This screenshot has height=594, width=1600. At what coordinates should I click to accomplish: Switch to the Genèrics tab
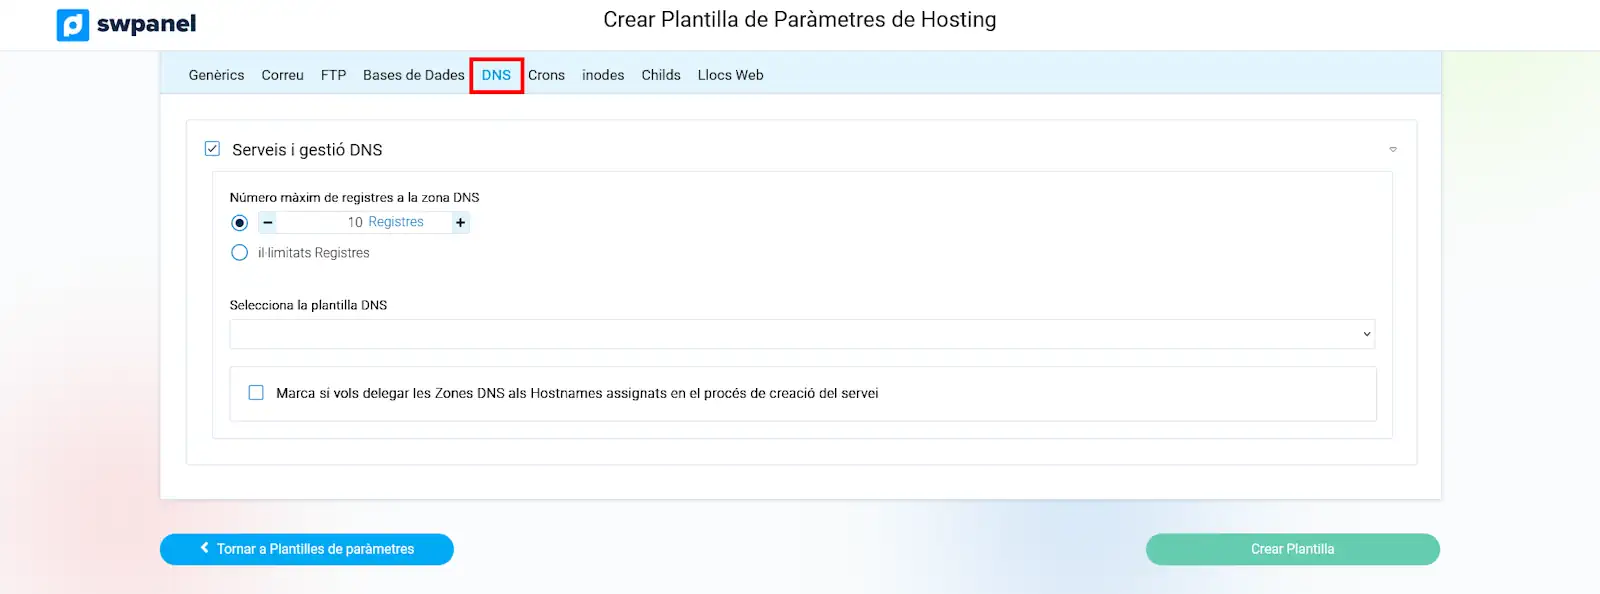(216, 75)
